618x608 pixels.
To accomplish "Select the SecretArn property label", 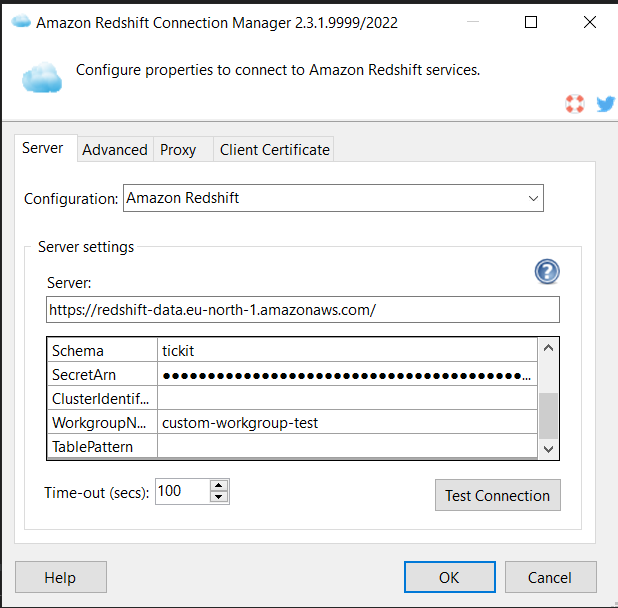I will click(102, 374).
